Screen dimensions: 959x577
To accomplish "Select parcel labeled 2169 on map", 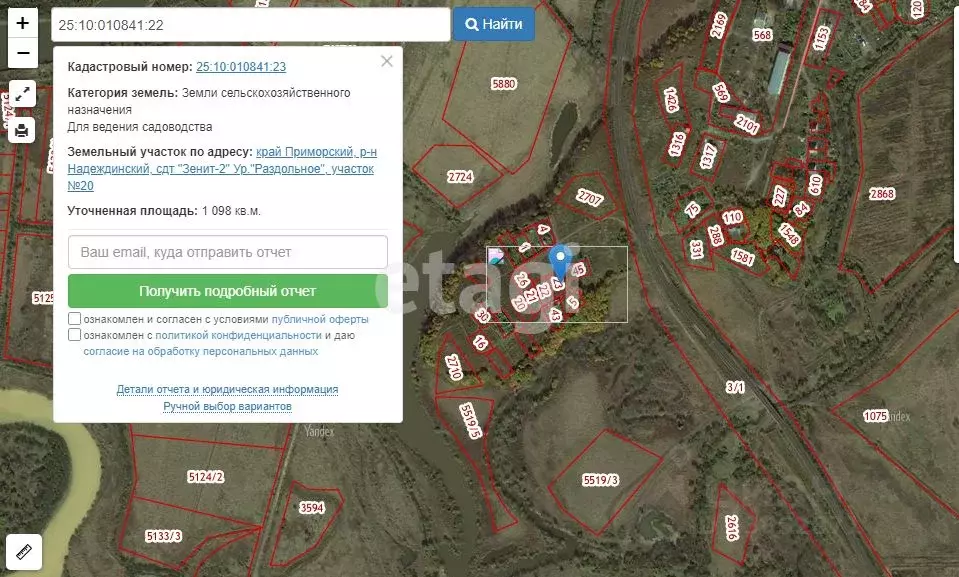I will (x=719, y=25).
